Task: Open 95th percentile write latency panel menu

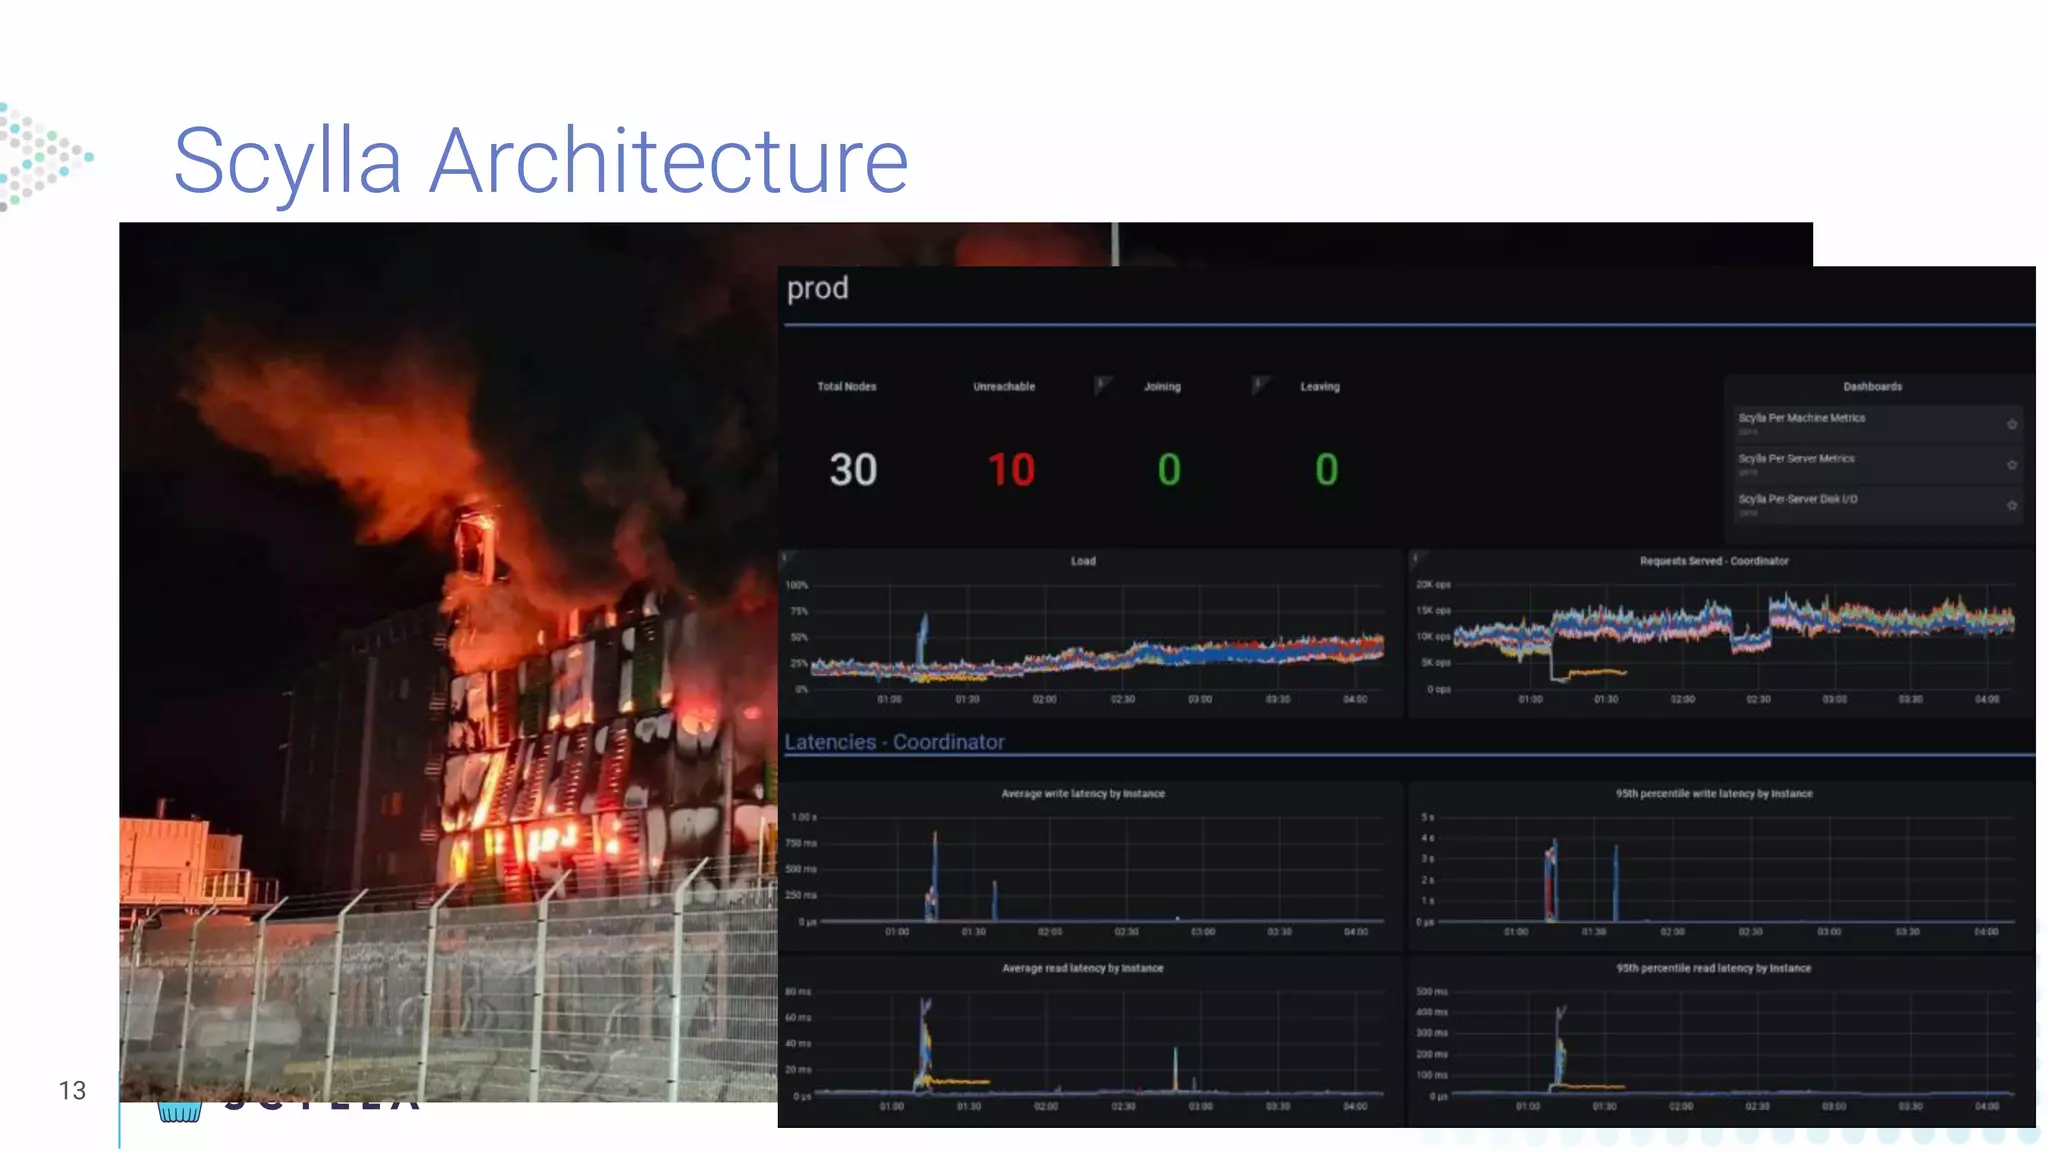Action: [1714, 794]
